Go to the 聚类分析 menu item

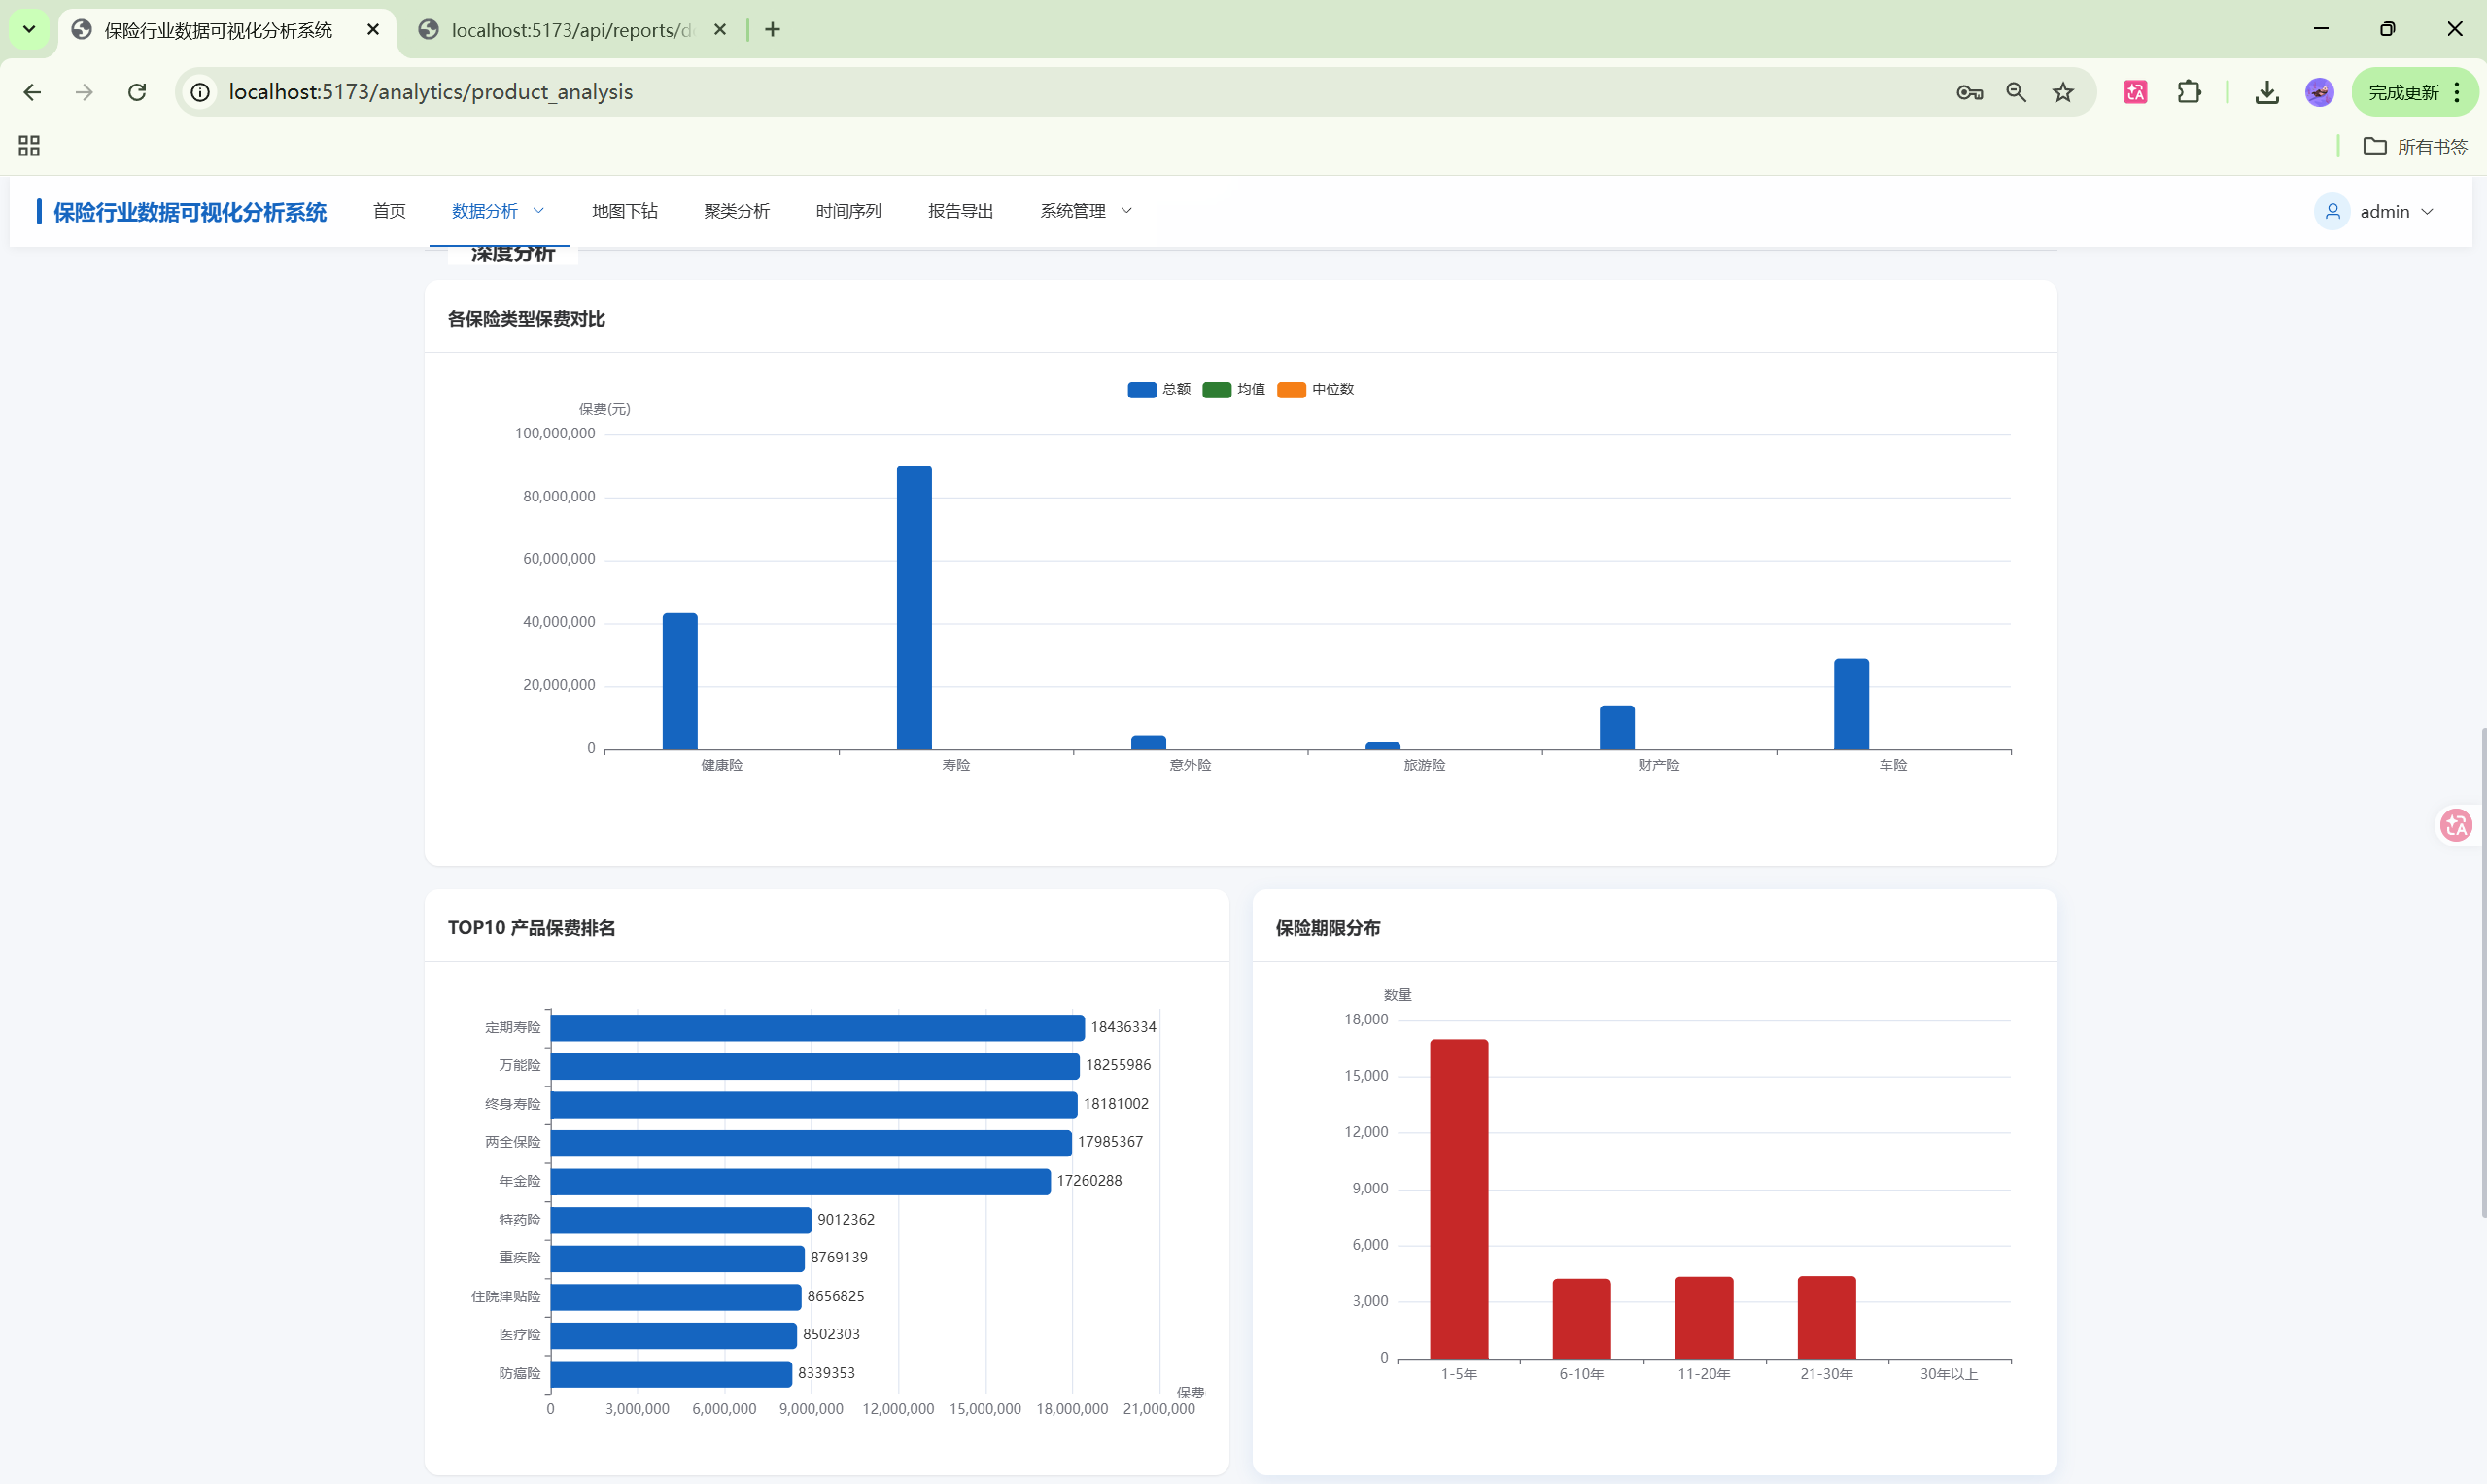click(x=736, y=211)
